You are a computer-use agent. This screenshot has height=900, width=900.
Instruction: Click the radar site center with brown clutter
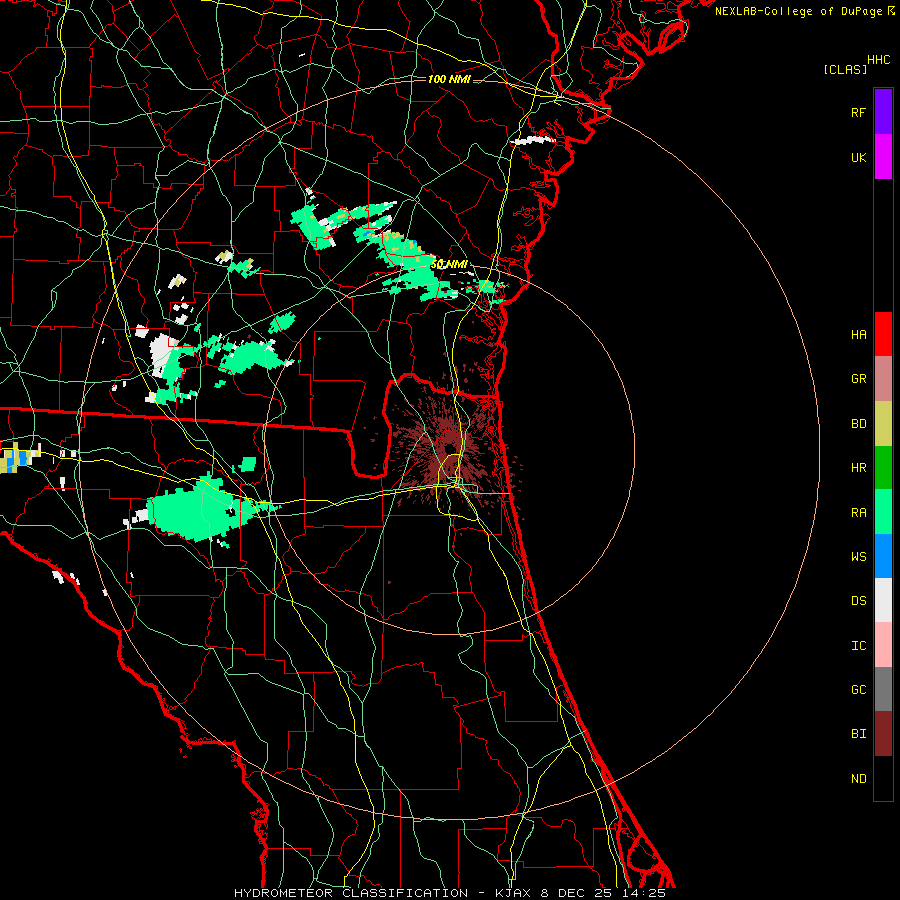point(449,447)
